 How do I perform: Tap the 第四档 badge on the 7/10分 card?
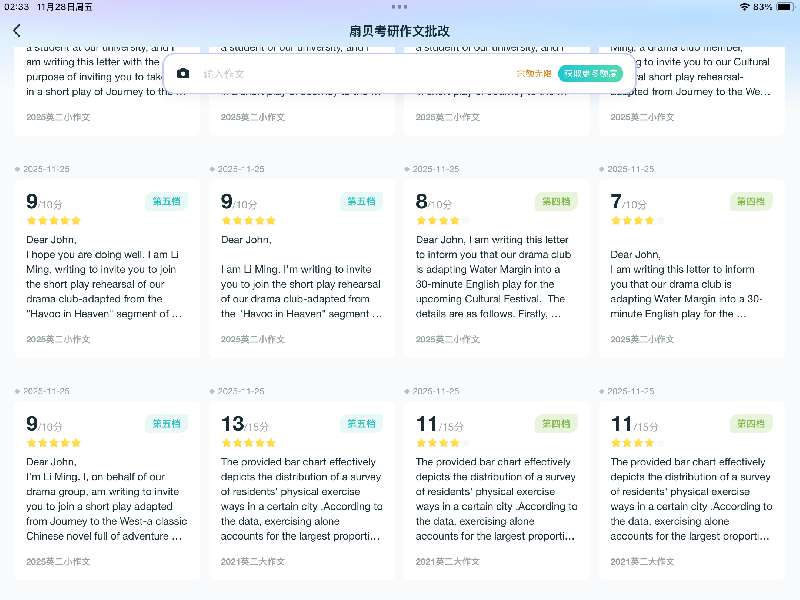pyautogui.click(x=751, y=201)
